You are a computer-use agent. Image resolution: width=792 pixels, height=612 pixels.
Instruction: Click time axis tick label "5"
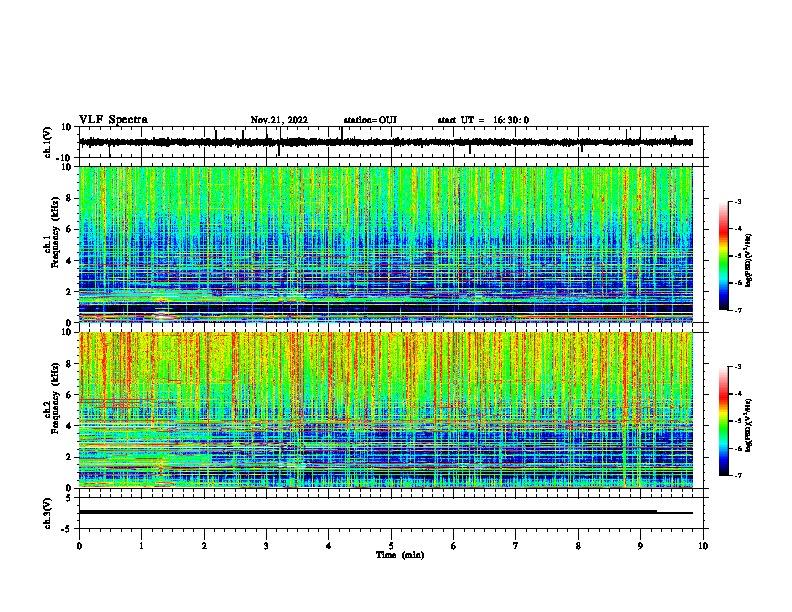coord(391,546)
